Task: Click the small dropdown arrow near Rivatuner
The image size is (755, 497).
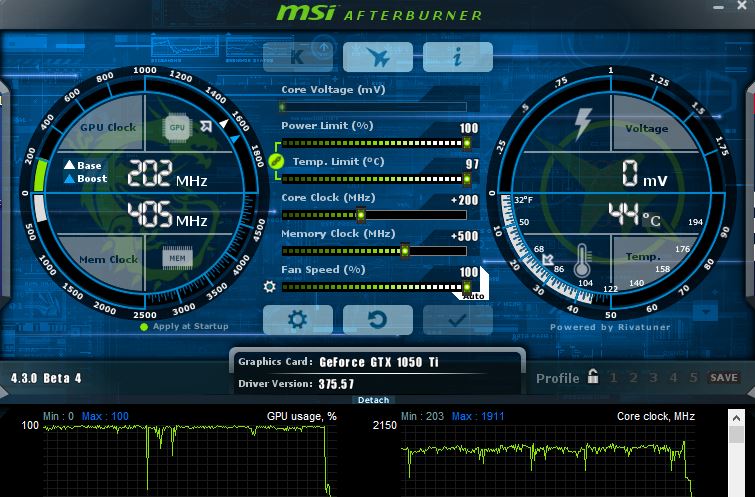Action: pyautogui.click(x=706, y=312)
